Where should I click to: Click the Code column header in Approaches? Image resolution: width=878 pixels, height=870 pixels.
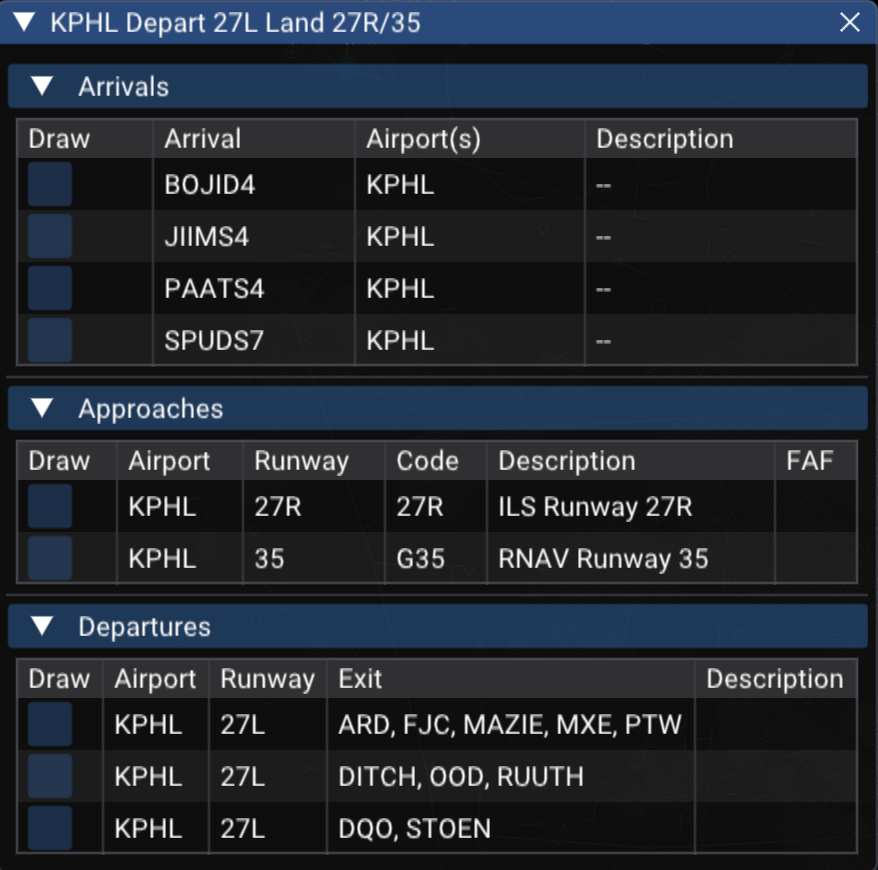click(x=427, y=461)
